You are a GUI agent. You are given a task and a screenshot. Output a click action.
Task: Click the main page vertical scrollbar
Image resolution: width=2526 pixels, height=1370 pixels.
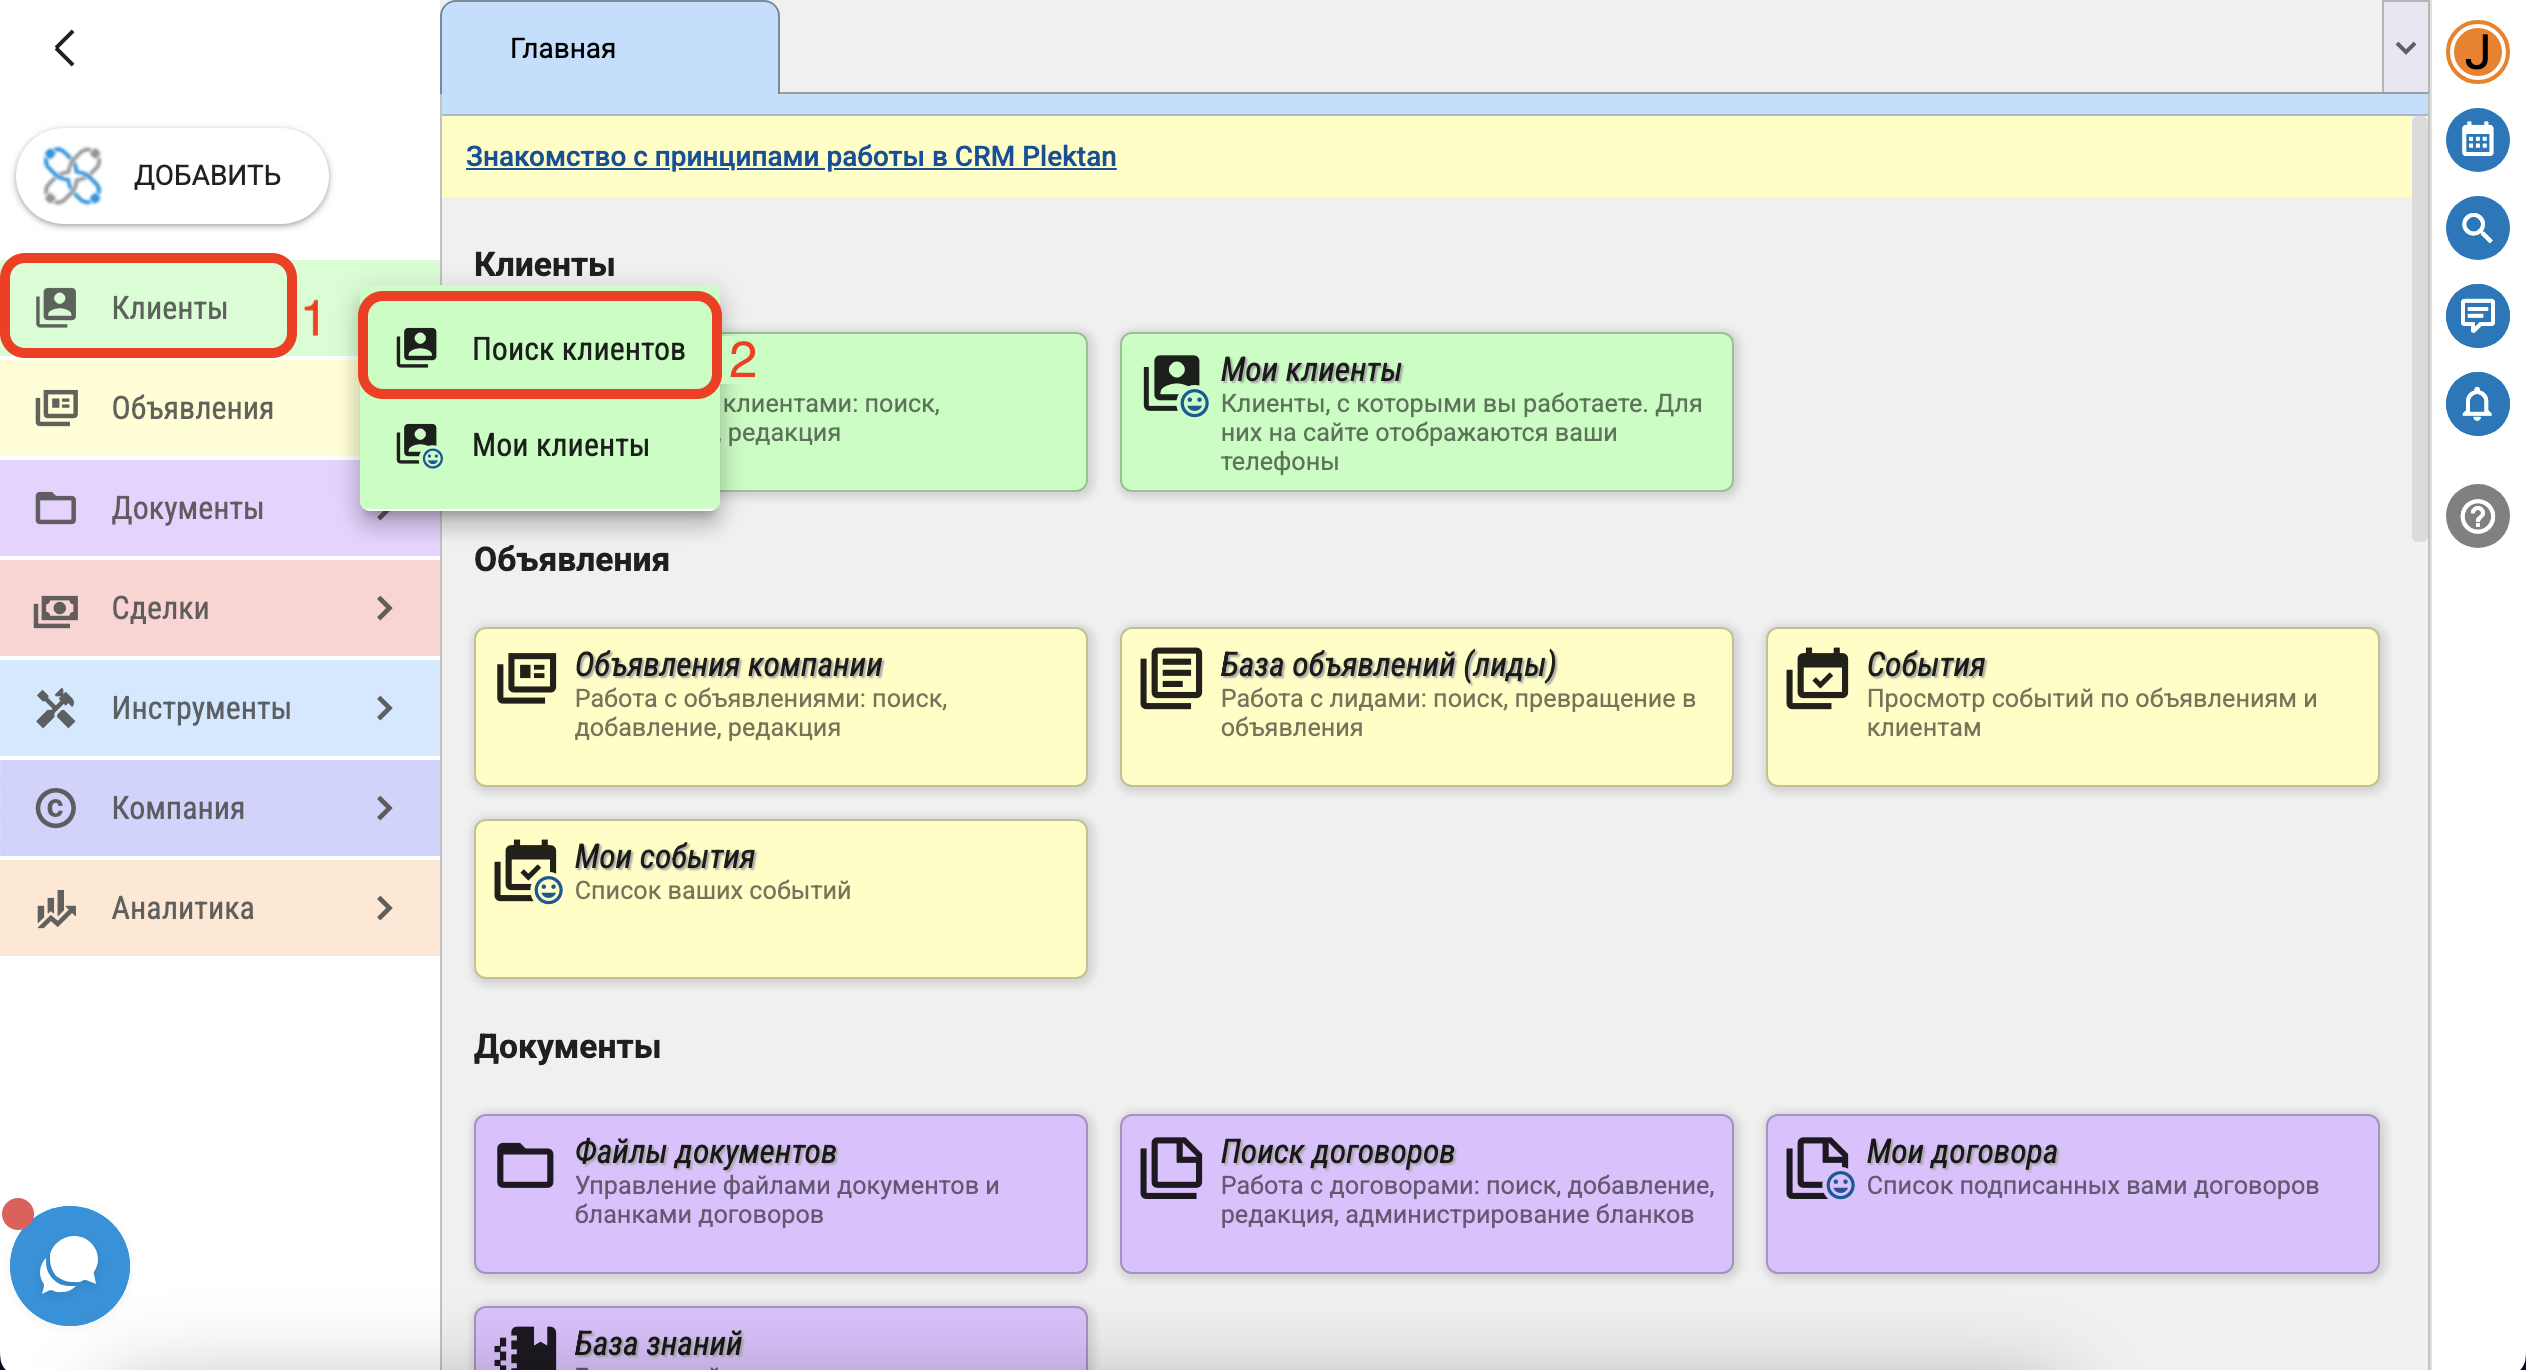coord(2419,330)
